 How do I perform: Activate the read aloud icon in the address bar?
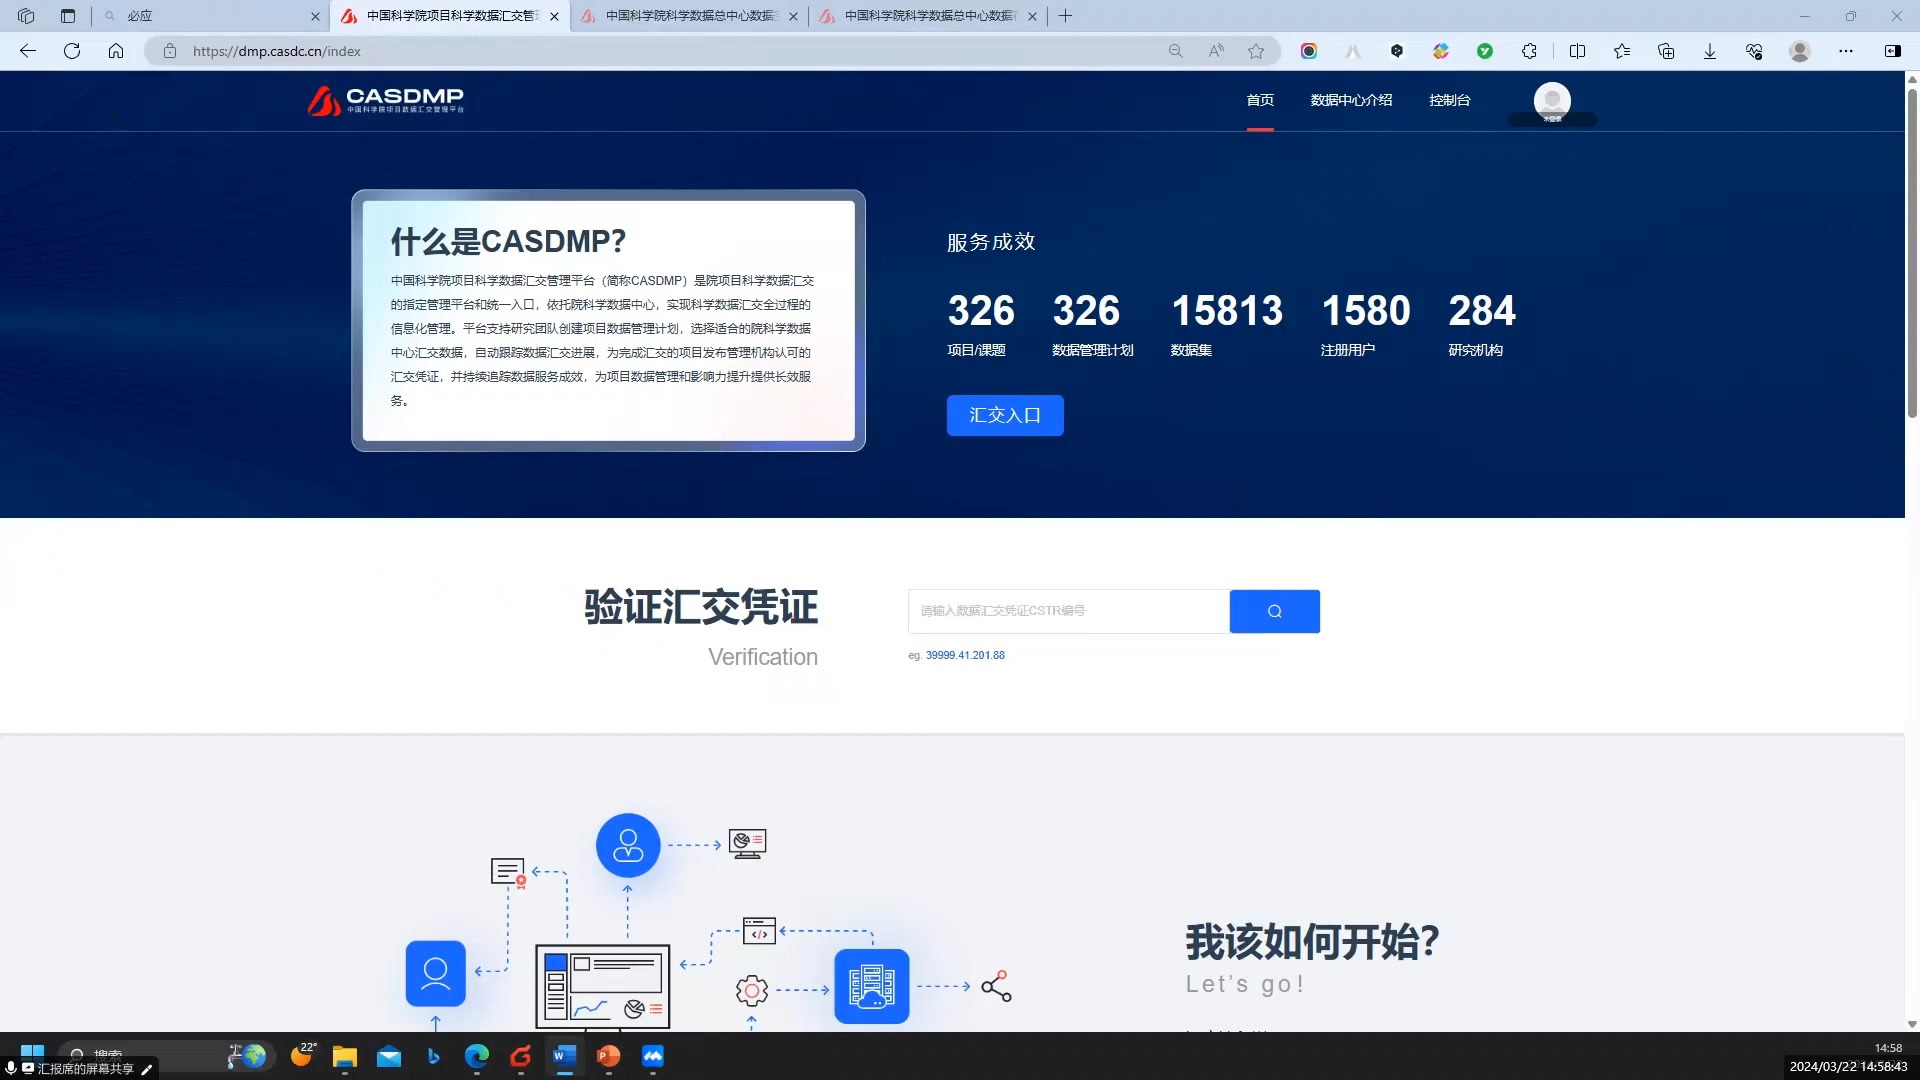click(1216, 51)
